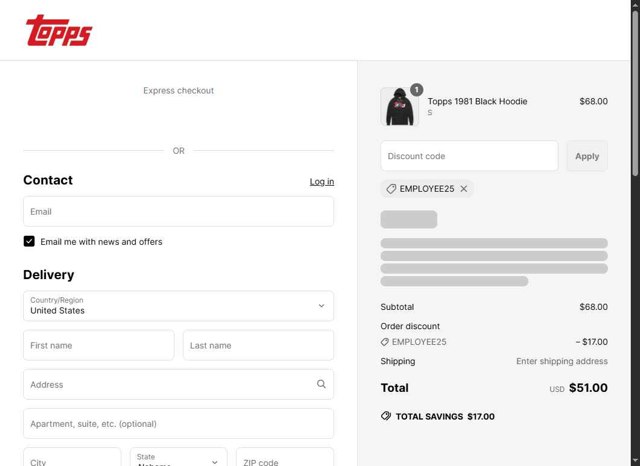Image resolution: width=640 pixels, height=466 pixels.
Task: Click the ZIP code field
Action: (x=285, y=460)
